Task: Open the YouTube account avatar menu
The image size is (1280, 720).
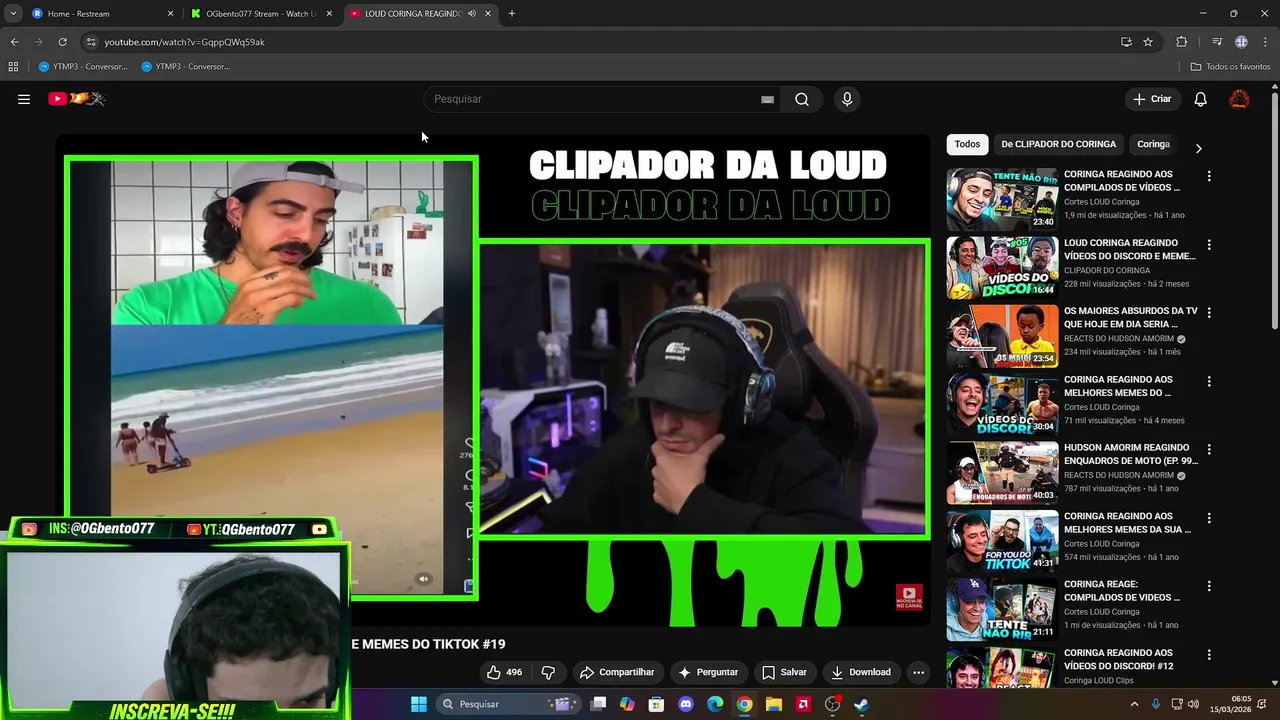Action: coord(1239,99)
